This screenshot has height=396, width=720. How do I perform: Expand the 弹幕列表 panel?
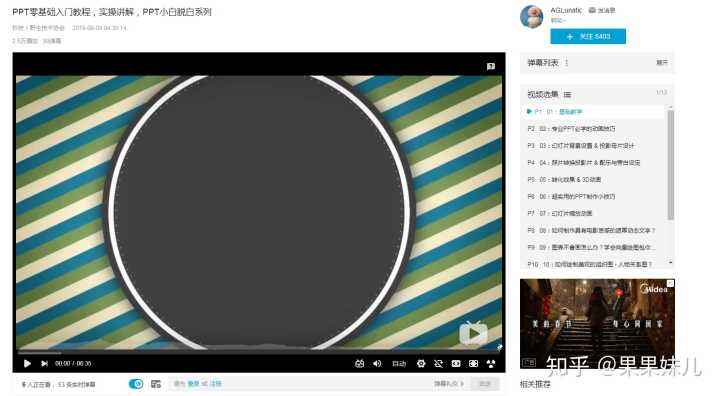click(662, 62)
